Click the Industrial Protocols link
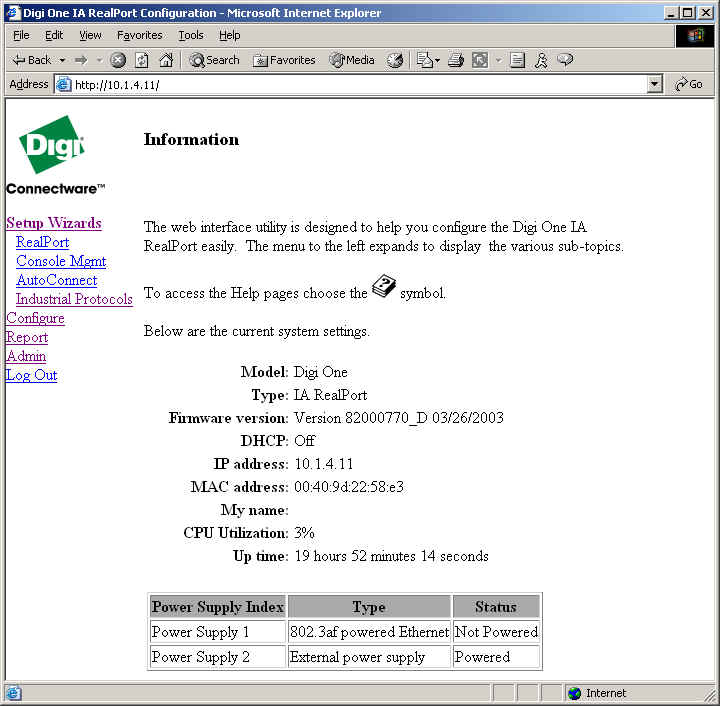This screenshot has height=706, width=720. click(74, 299)
